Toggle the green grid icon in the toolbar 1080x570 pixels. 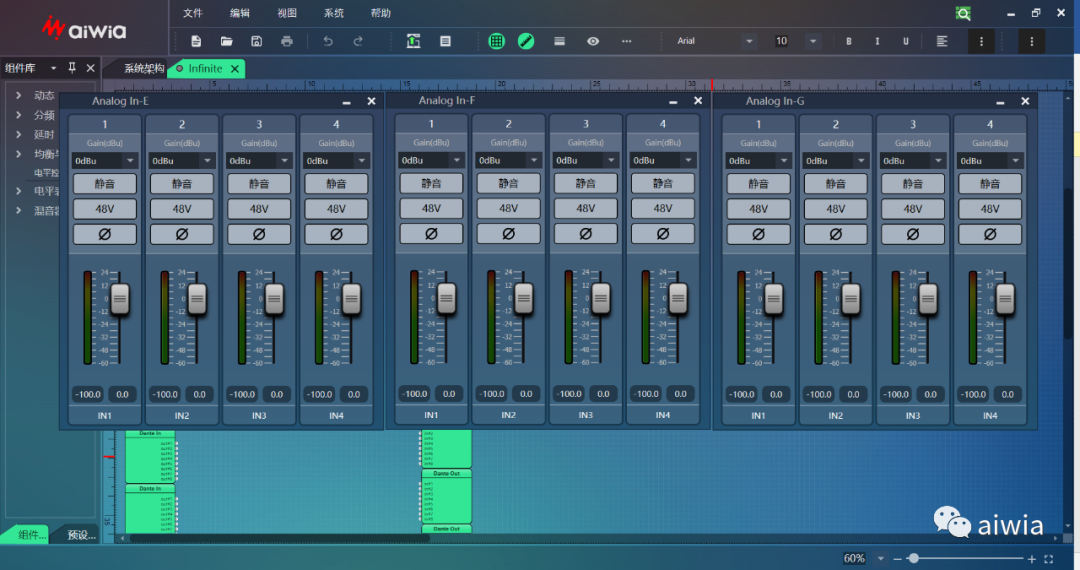496,41
